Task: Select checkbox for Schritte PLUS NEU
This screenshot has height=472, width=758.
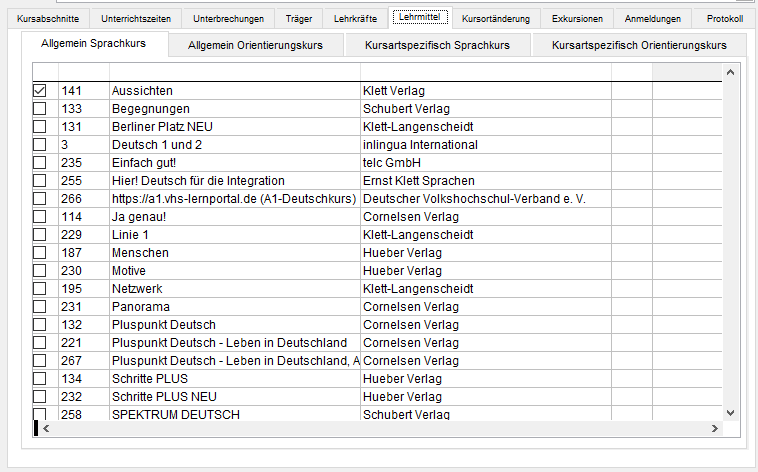Action: pos(40,397)
